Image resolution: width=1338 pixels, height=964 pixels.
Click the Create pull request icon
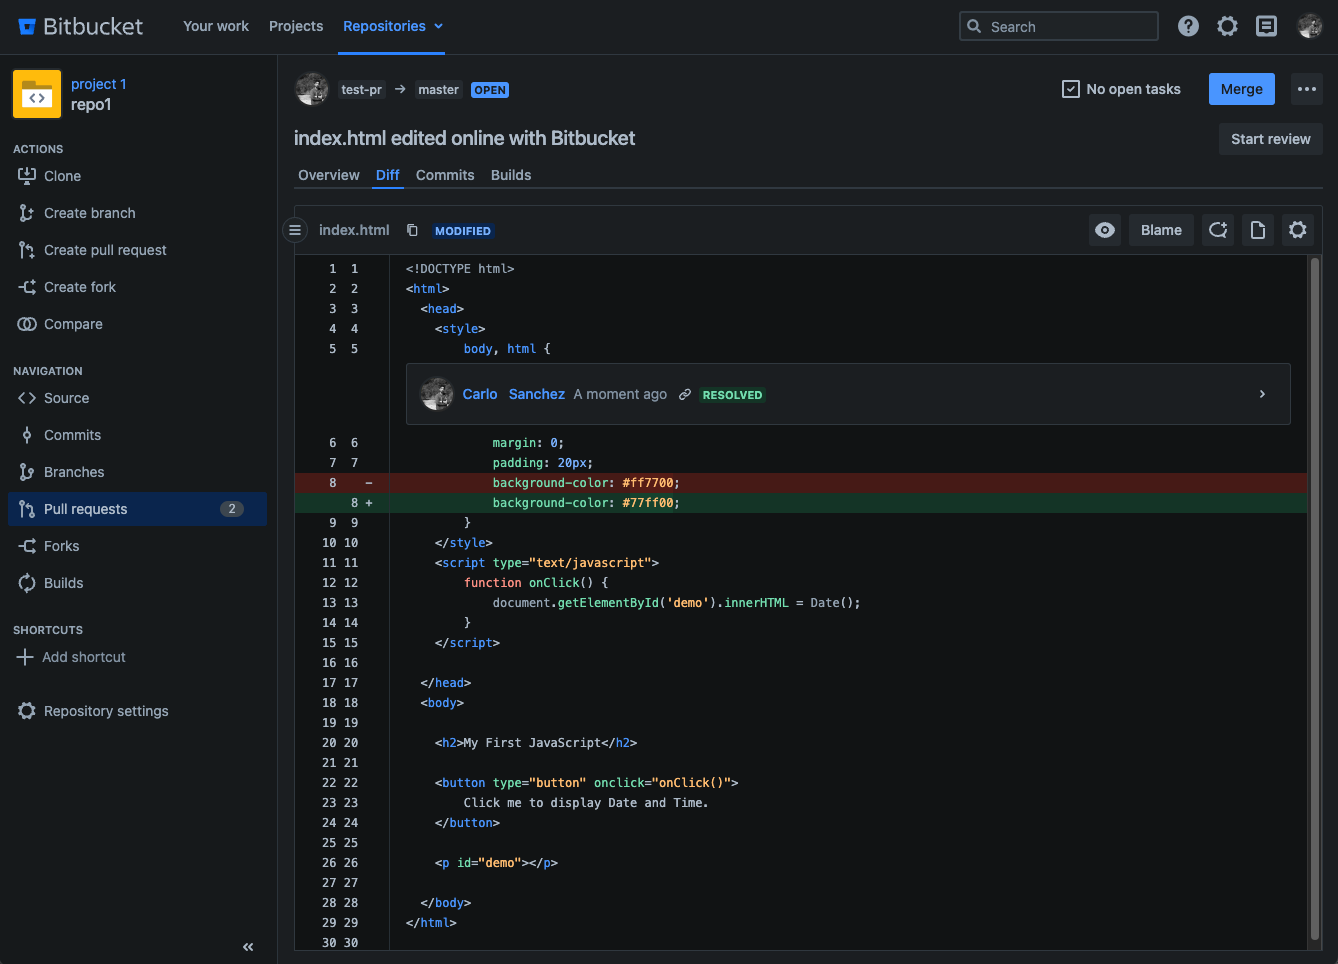pyautogui.click(x=27, y=250)
